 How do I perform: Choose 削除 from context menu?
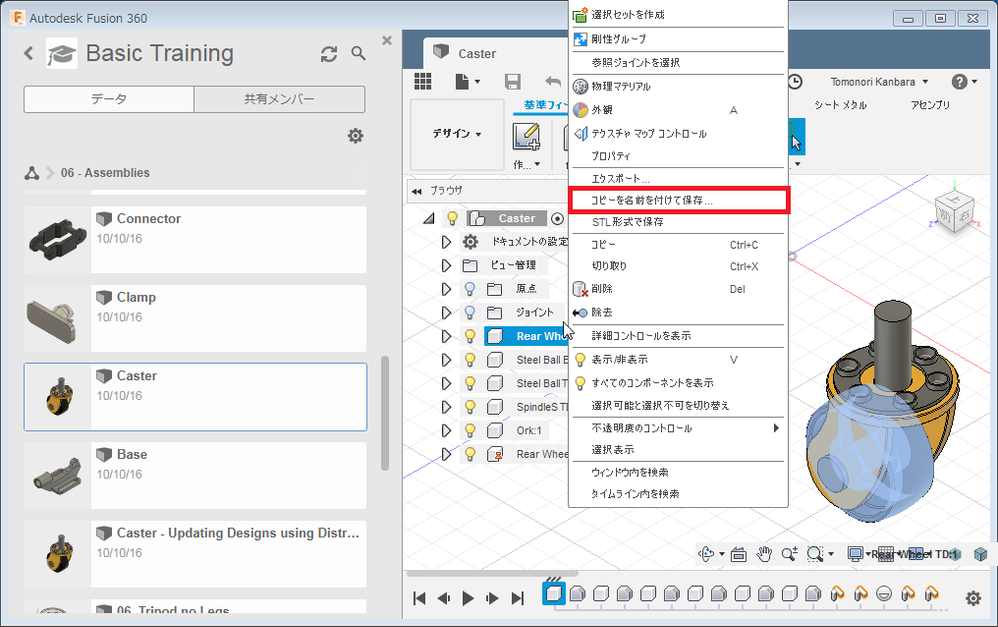[678, 289]
